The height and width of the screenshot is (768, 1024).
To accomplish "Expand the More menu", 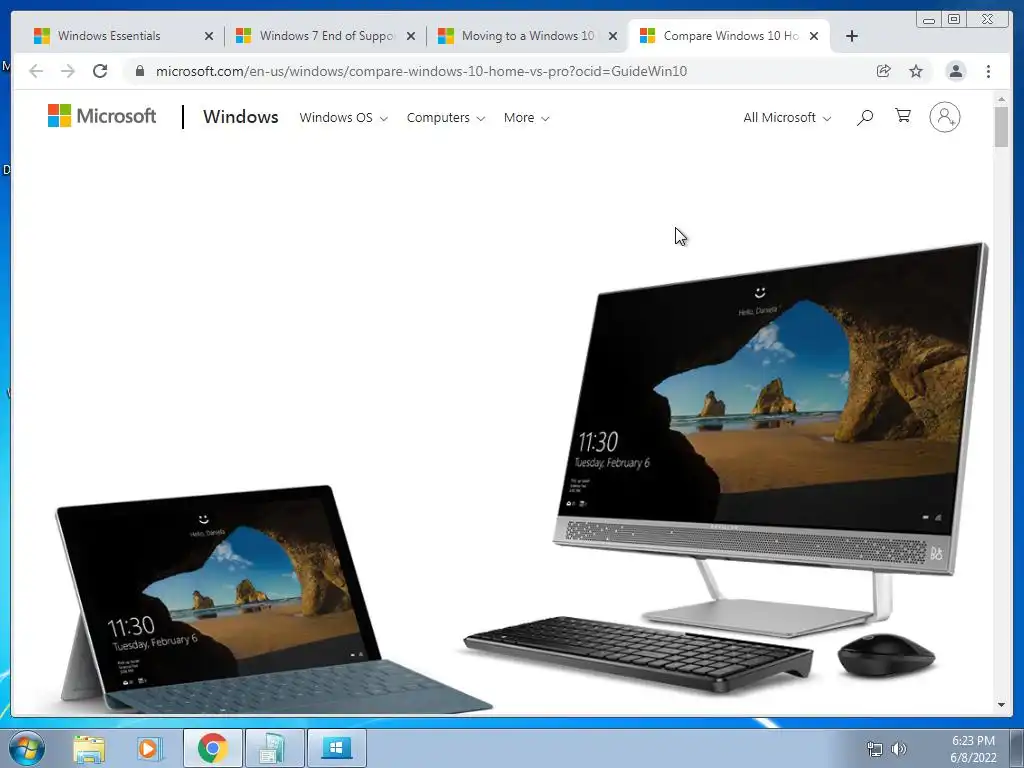I will point(526,118).
